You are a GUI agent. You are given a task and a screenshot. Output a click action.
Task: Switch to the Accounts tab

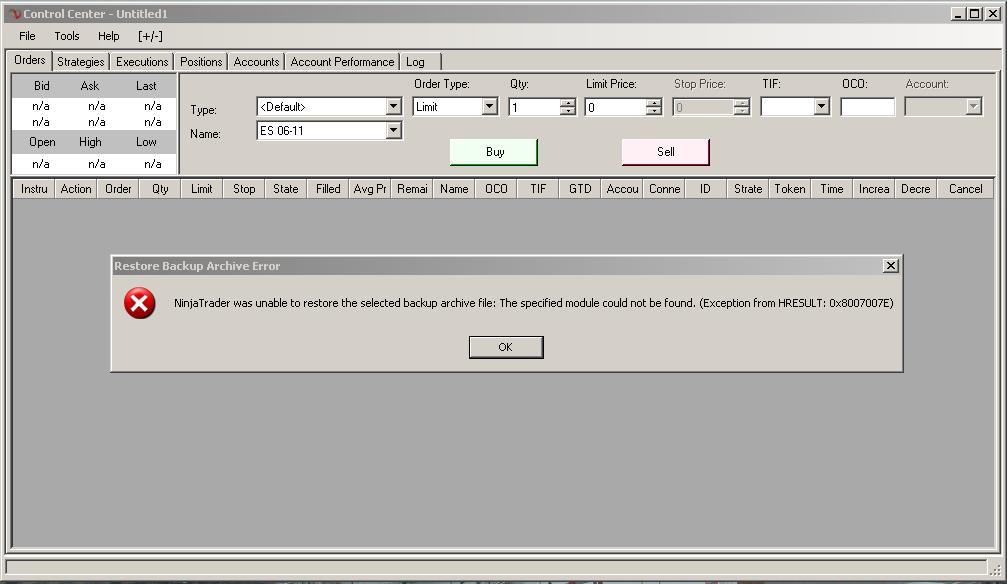pyautogui.click(x=256, y=62)
